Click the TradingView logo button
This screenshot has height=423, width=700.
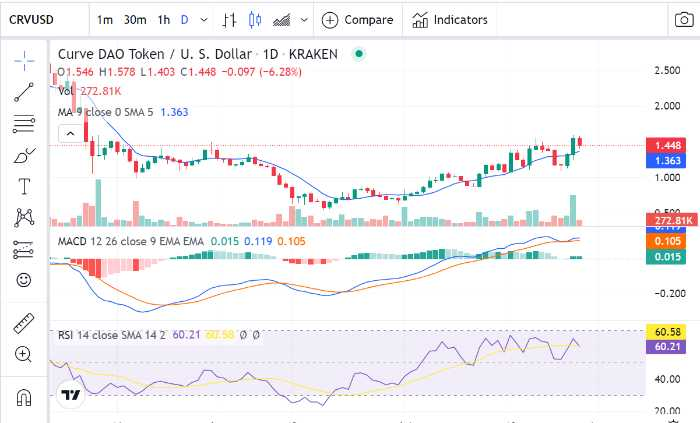(x=71, y=395)
